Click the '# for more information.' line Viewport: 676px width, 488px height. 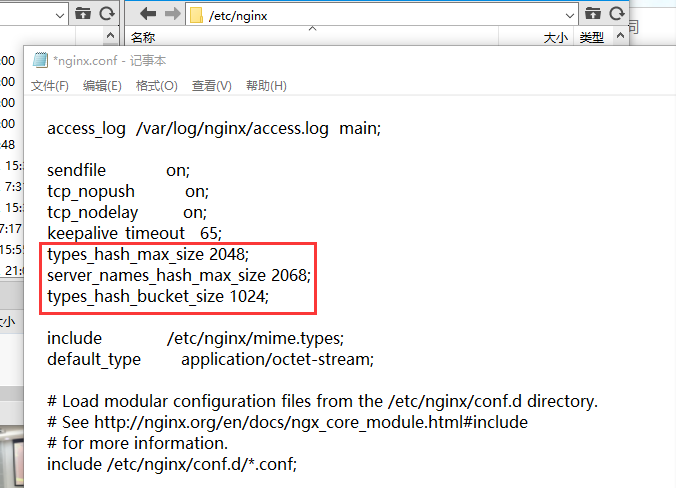pos(137,443)
